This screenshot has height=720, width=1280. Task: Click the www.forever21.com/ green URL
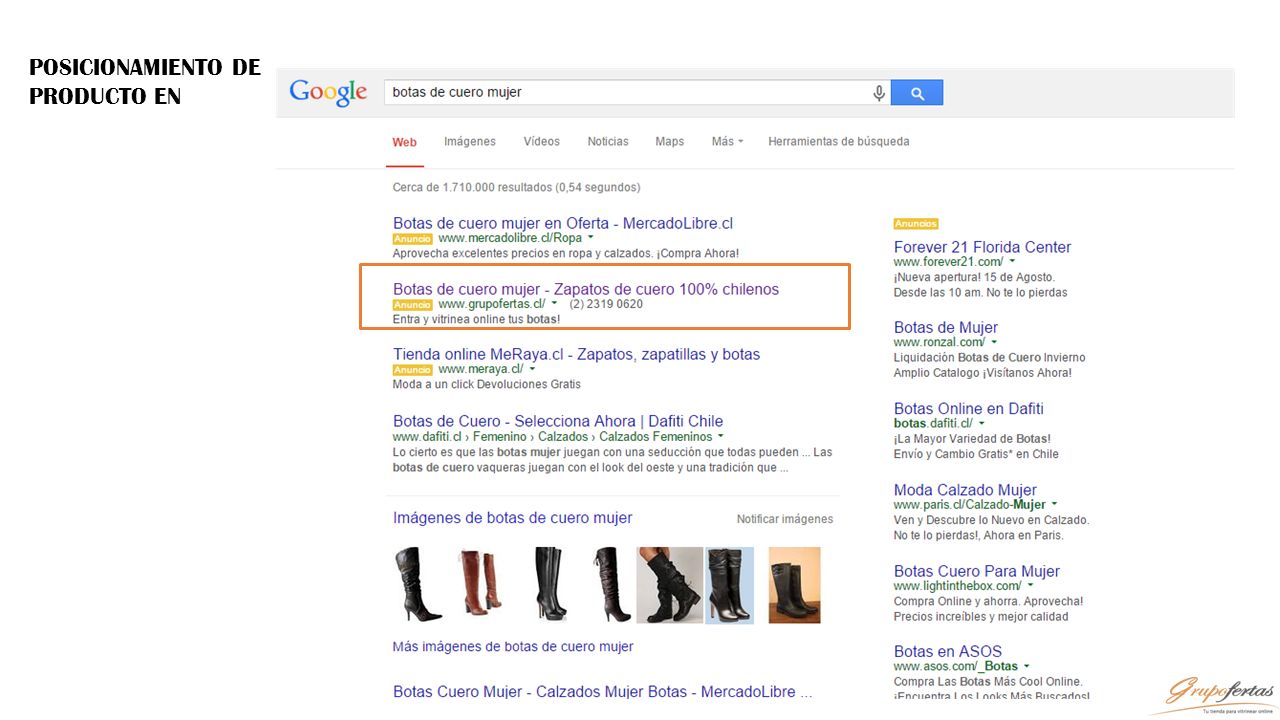948,262
